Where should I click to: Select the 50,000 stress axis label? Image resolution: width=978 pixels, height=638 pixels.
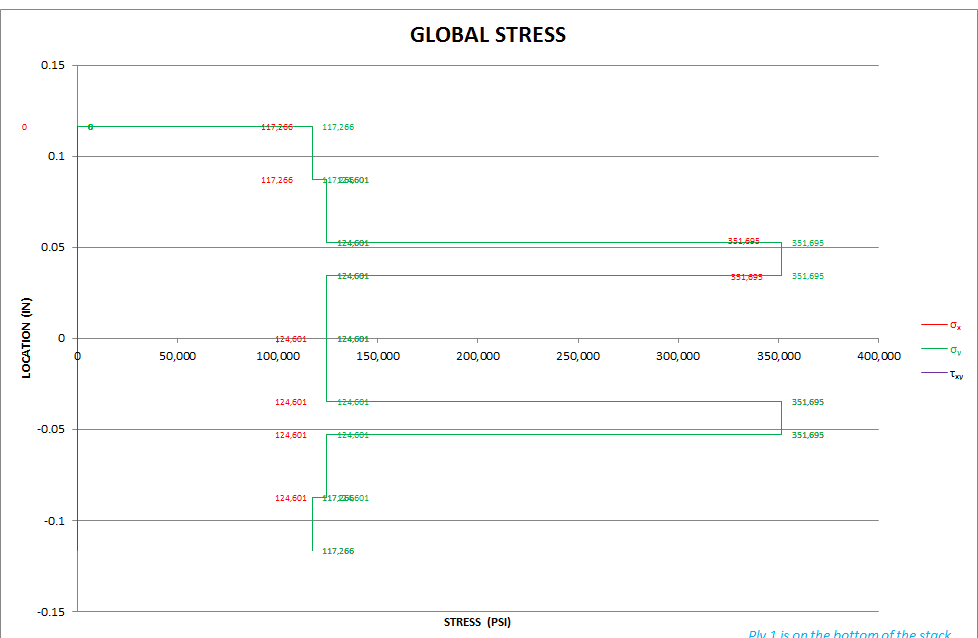[x=176, y=356]
